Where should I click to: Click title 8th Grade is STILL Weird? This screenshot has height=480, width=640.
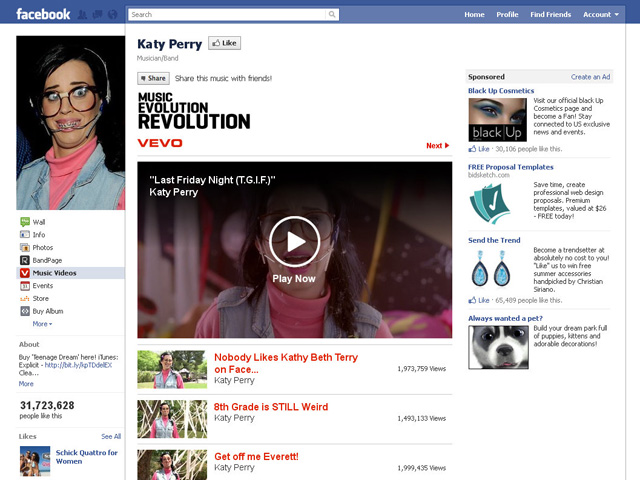tap(271, 407)
